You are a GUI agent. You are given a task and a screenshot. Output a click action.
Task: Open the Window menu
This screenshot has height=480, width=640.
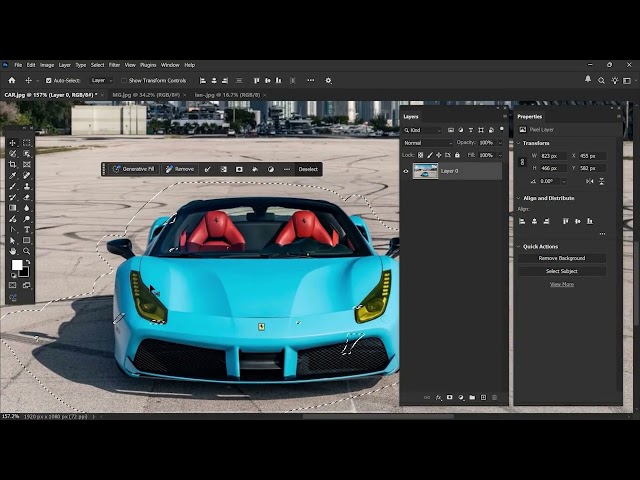pos(170,65)
